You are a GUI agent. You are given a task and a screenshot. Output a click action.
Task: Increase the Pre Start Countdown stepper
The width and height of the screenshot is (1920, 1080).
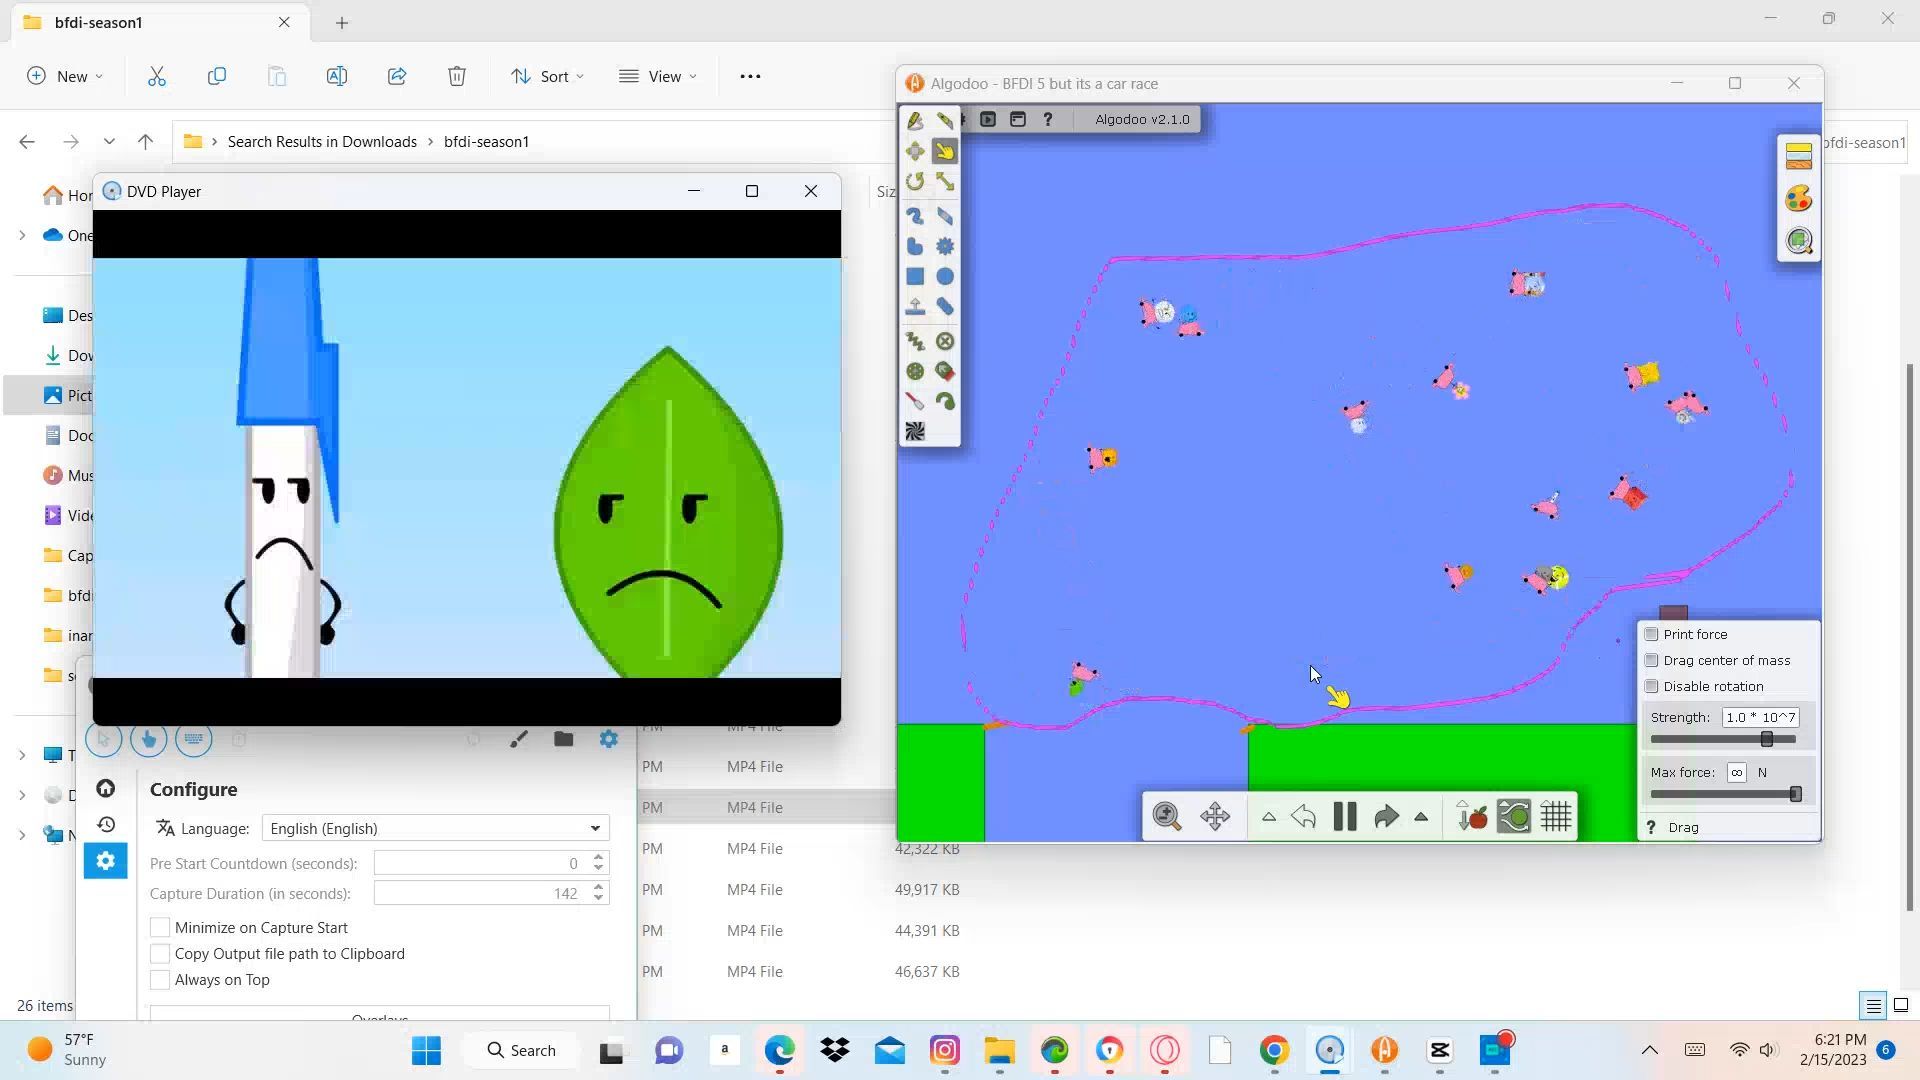click(598, 857)
